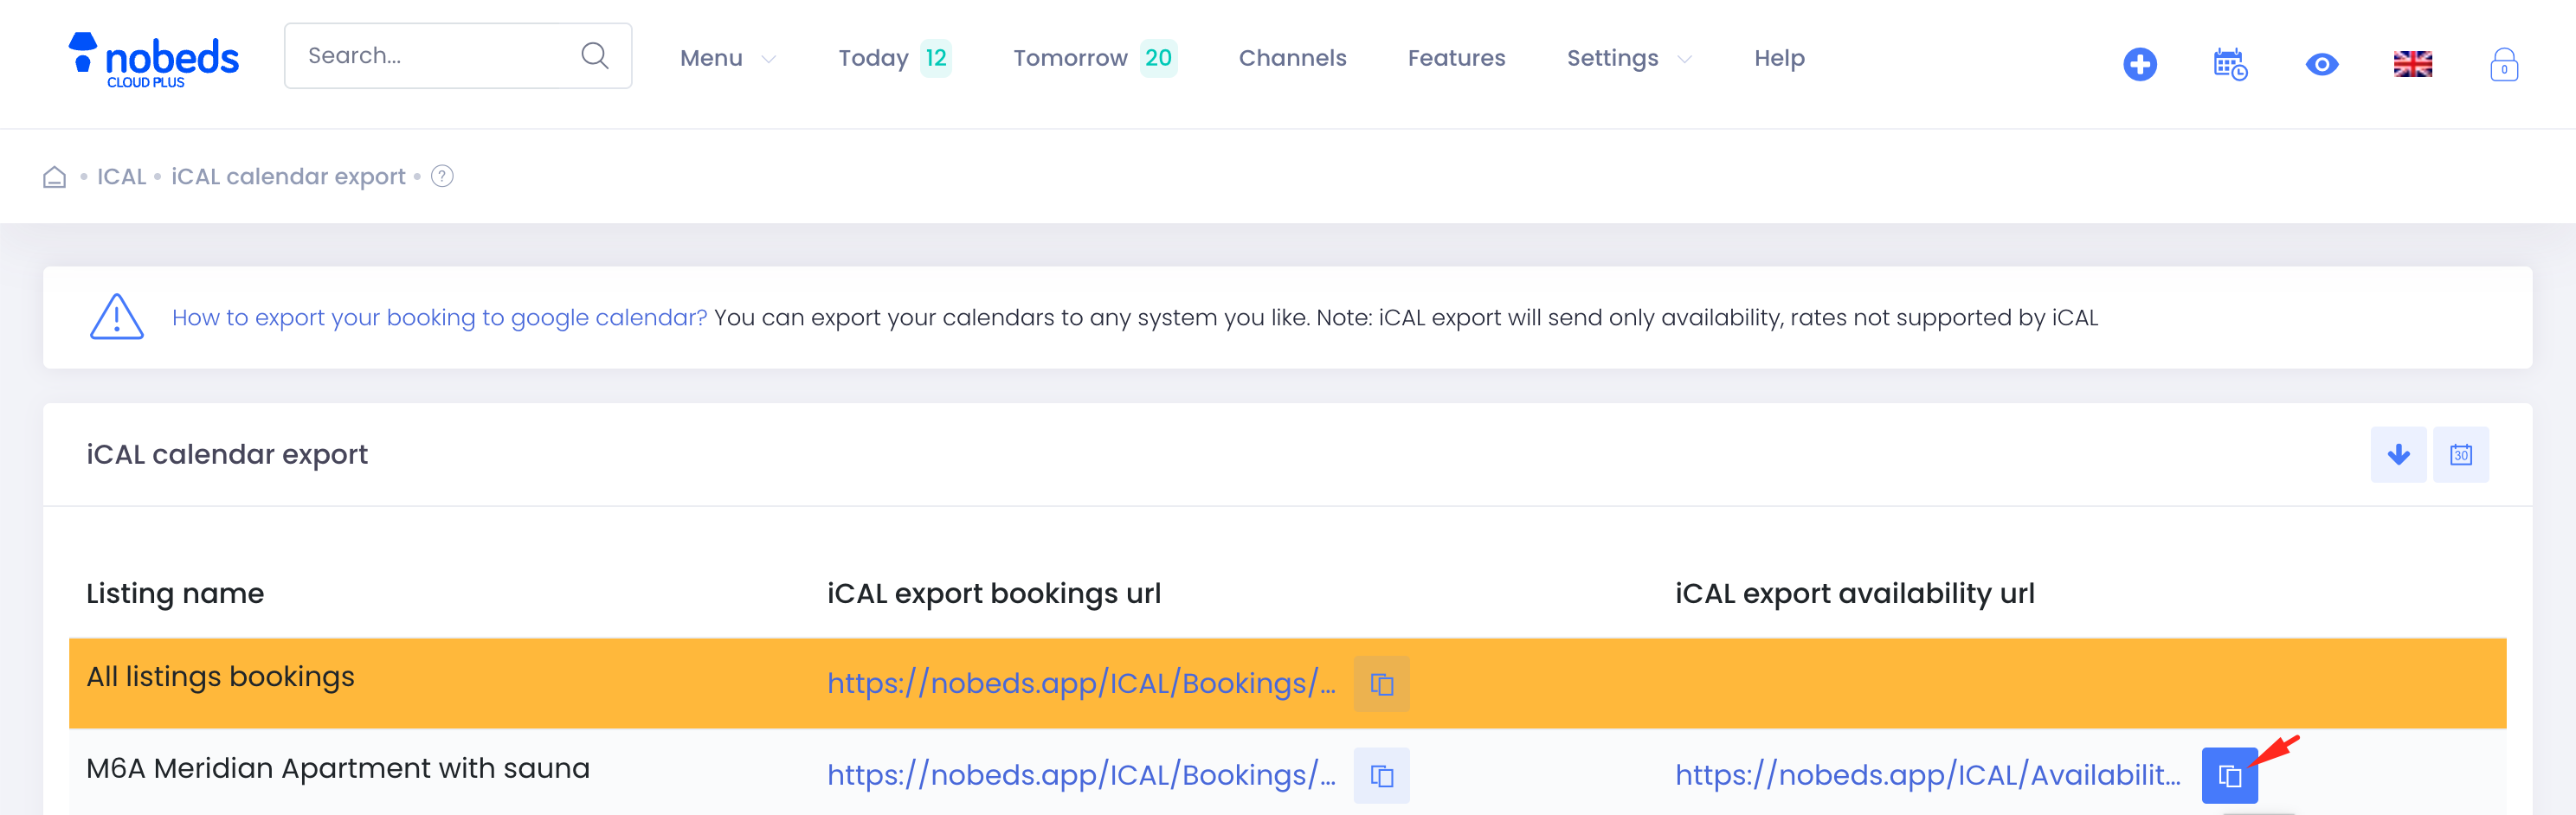Click the calendar with clock icon
Viewport: 2576px width, 815px height.
[x=2230, y=63]
